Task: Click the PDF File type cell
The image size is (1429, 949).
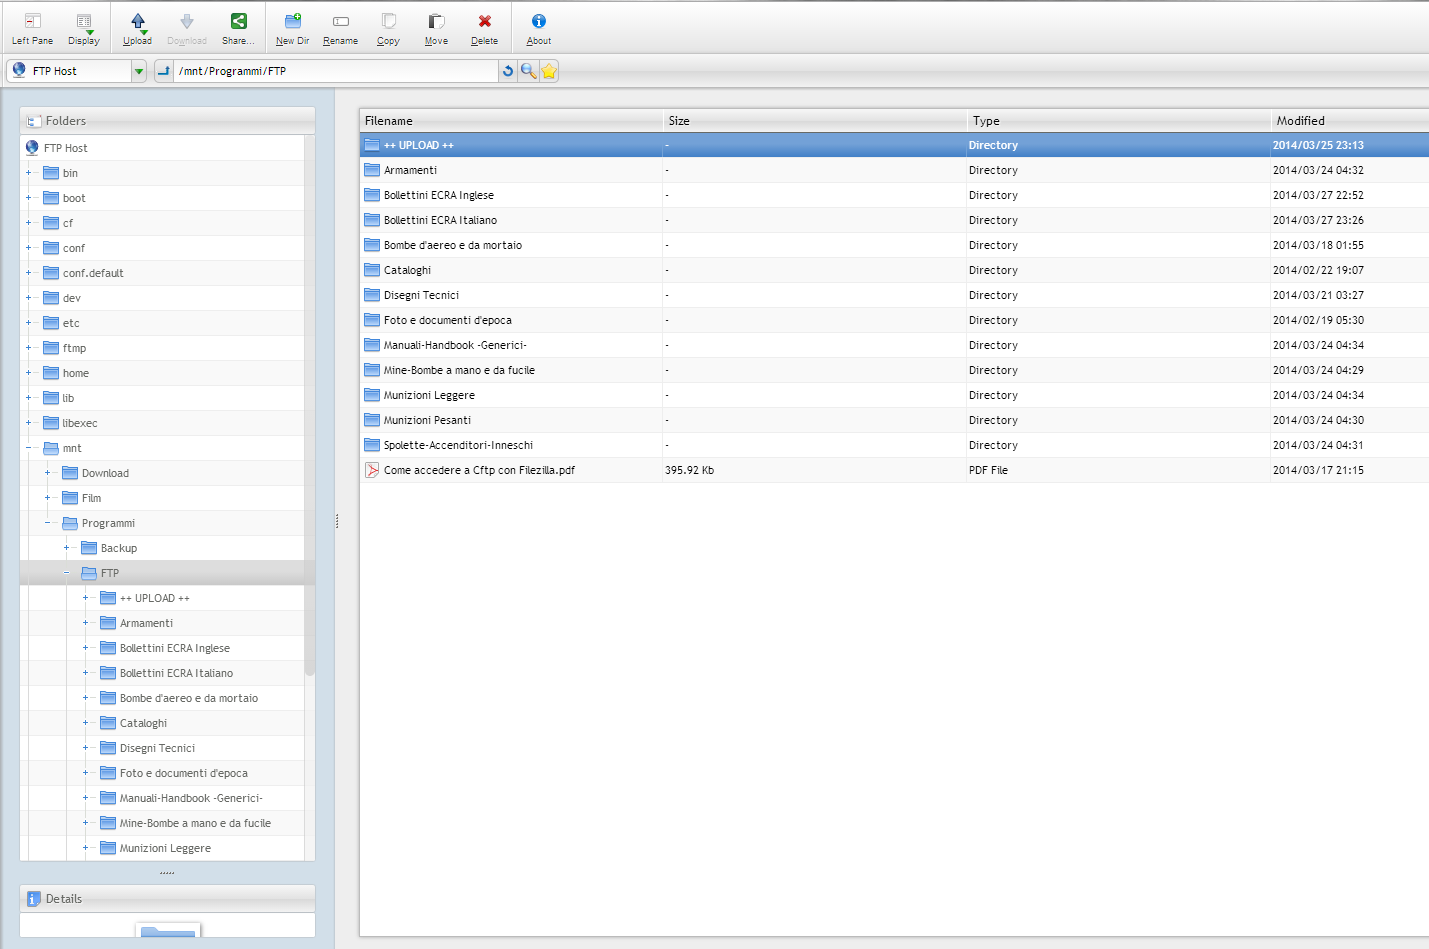Action: [x=988, y=470]
